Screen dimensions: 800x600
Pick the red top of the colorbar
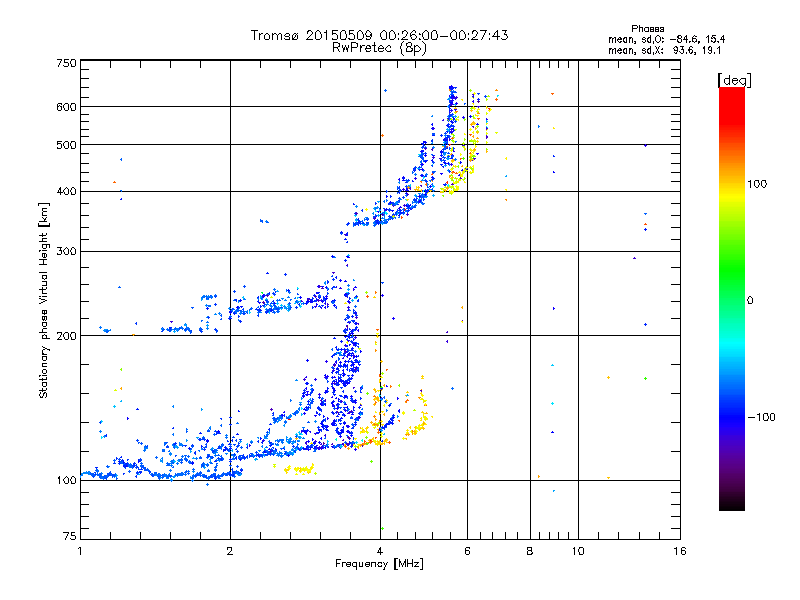pos(731,93)
